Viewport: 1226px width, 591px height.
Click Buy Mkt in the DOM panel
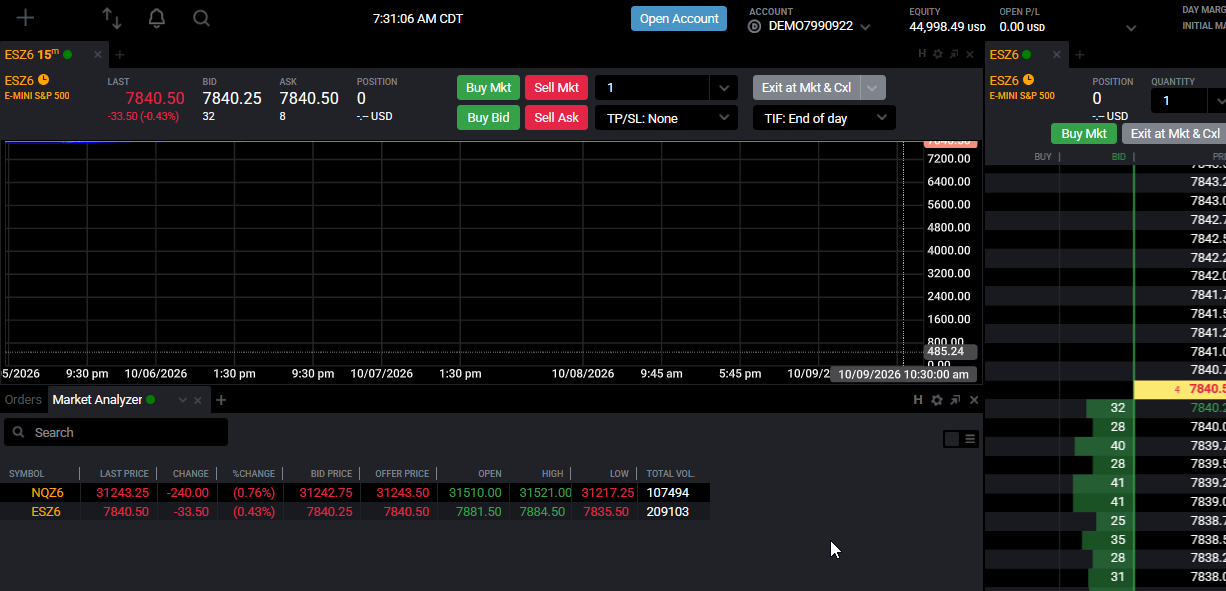point(1084,134)
